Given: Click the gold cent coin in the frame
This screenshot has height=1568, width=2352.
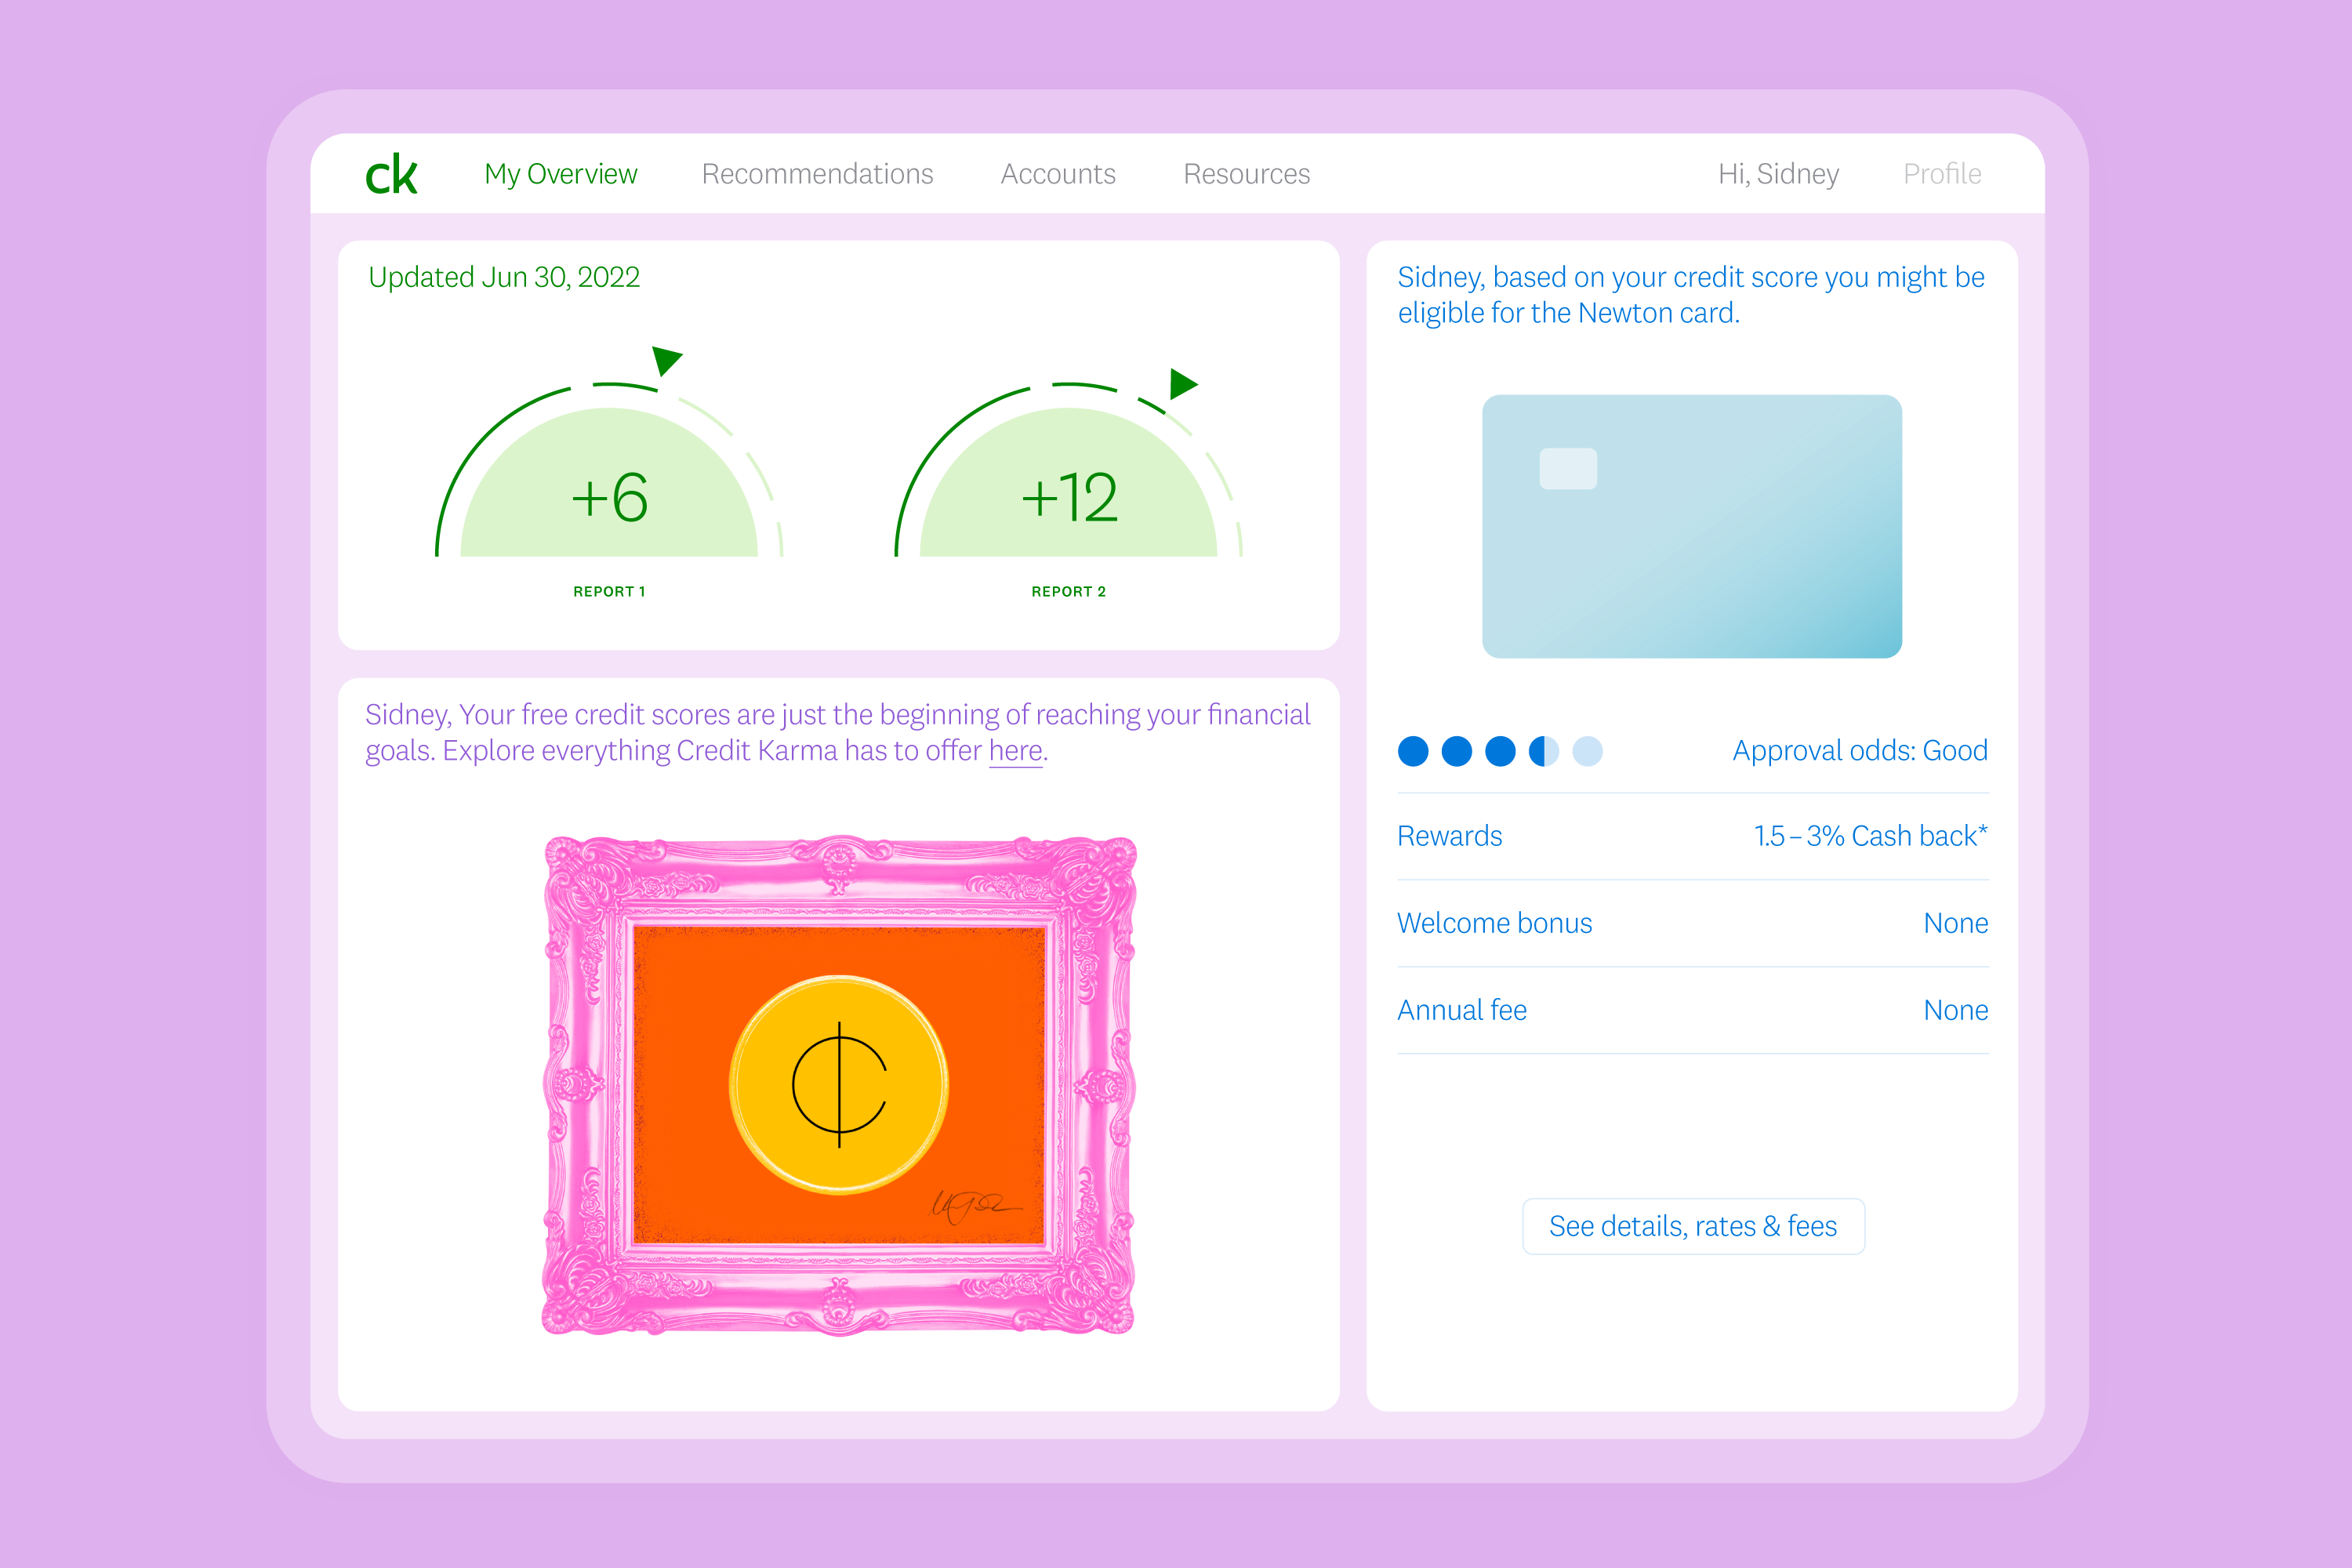Looking at the screenshot, I should pyautogui.click(x=839, y=1085).
